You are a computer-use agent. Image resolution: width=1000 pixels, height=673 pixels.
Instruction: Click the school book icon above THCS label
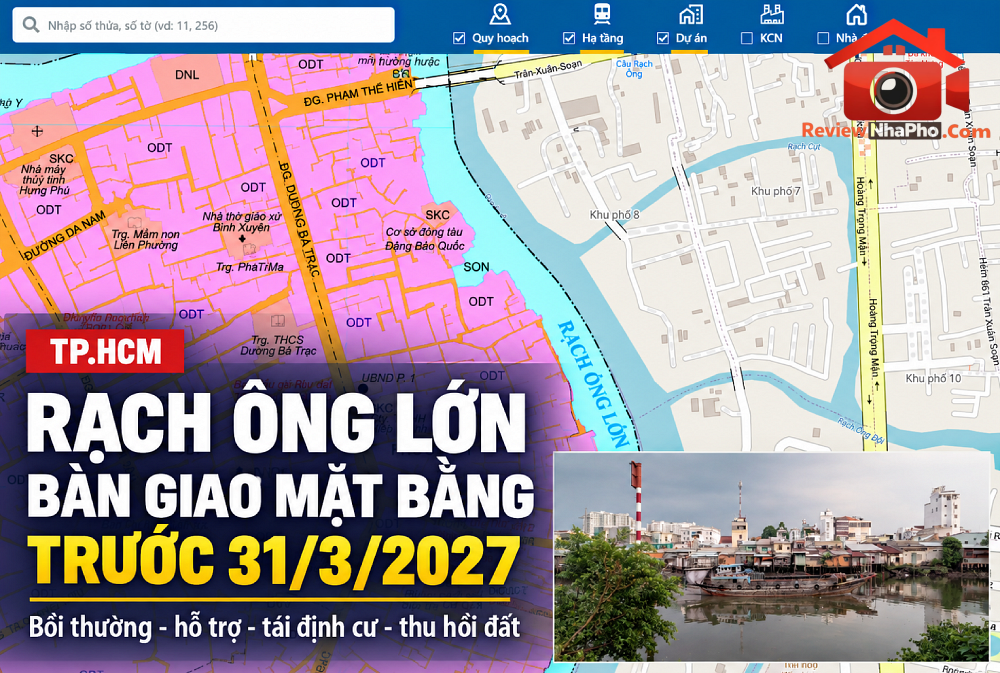(277, 321)
